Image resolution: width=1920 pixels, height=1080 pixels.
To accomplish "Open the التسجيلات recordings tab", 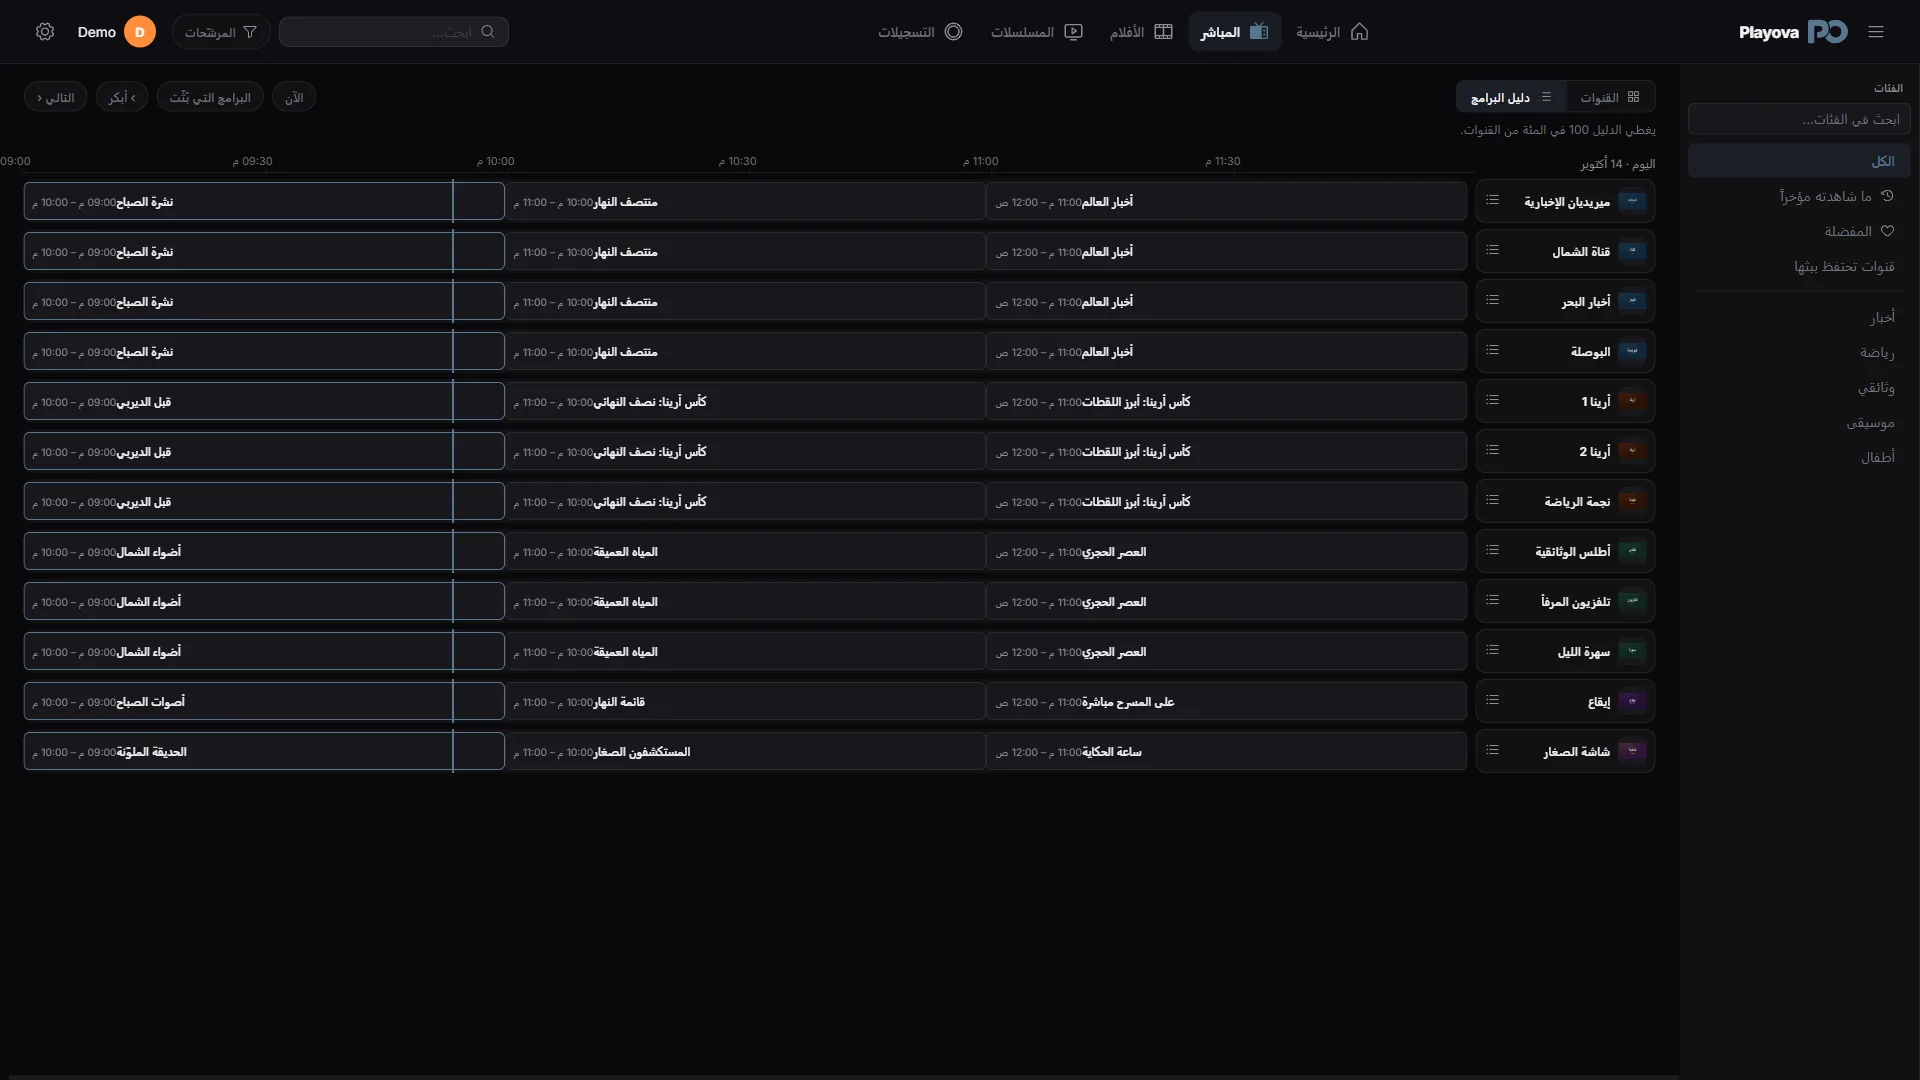I will tap(920, 32).
